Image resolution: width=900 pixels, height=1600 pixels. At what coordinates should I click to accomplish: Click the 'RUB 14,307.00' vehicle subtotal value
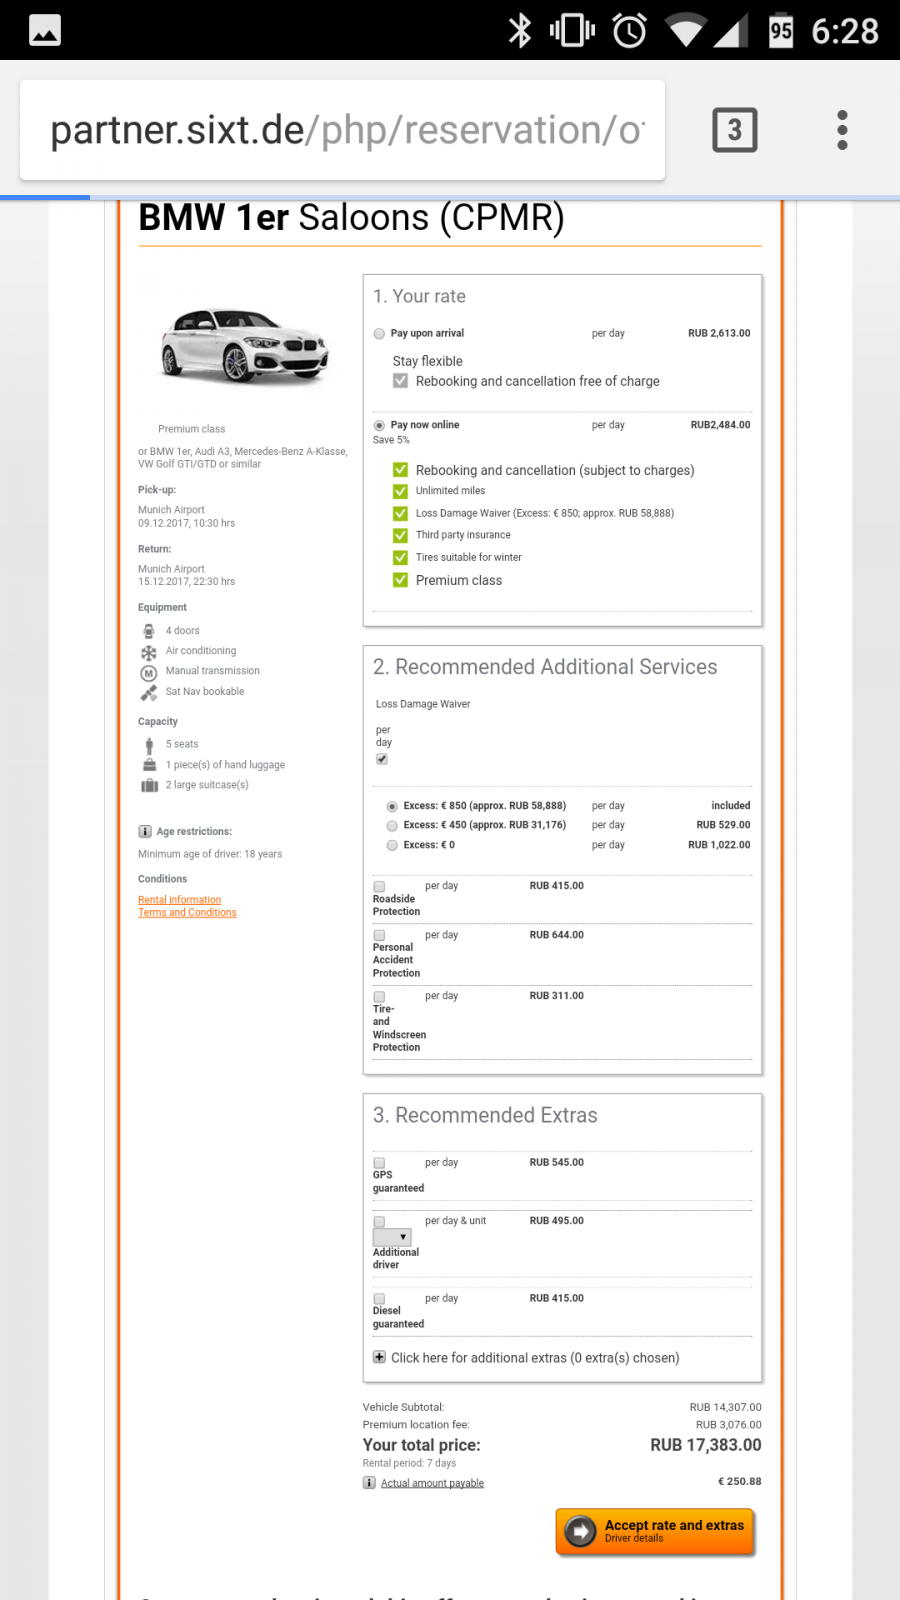726,1407
